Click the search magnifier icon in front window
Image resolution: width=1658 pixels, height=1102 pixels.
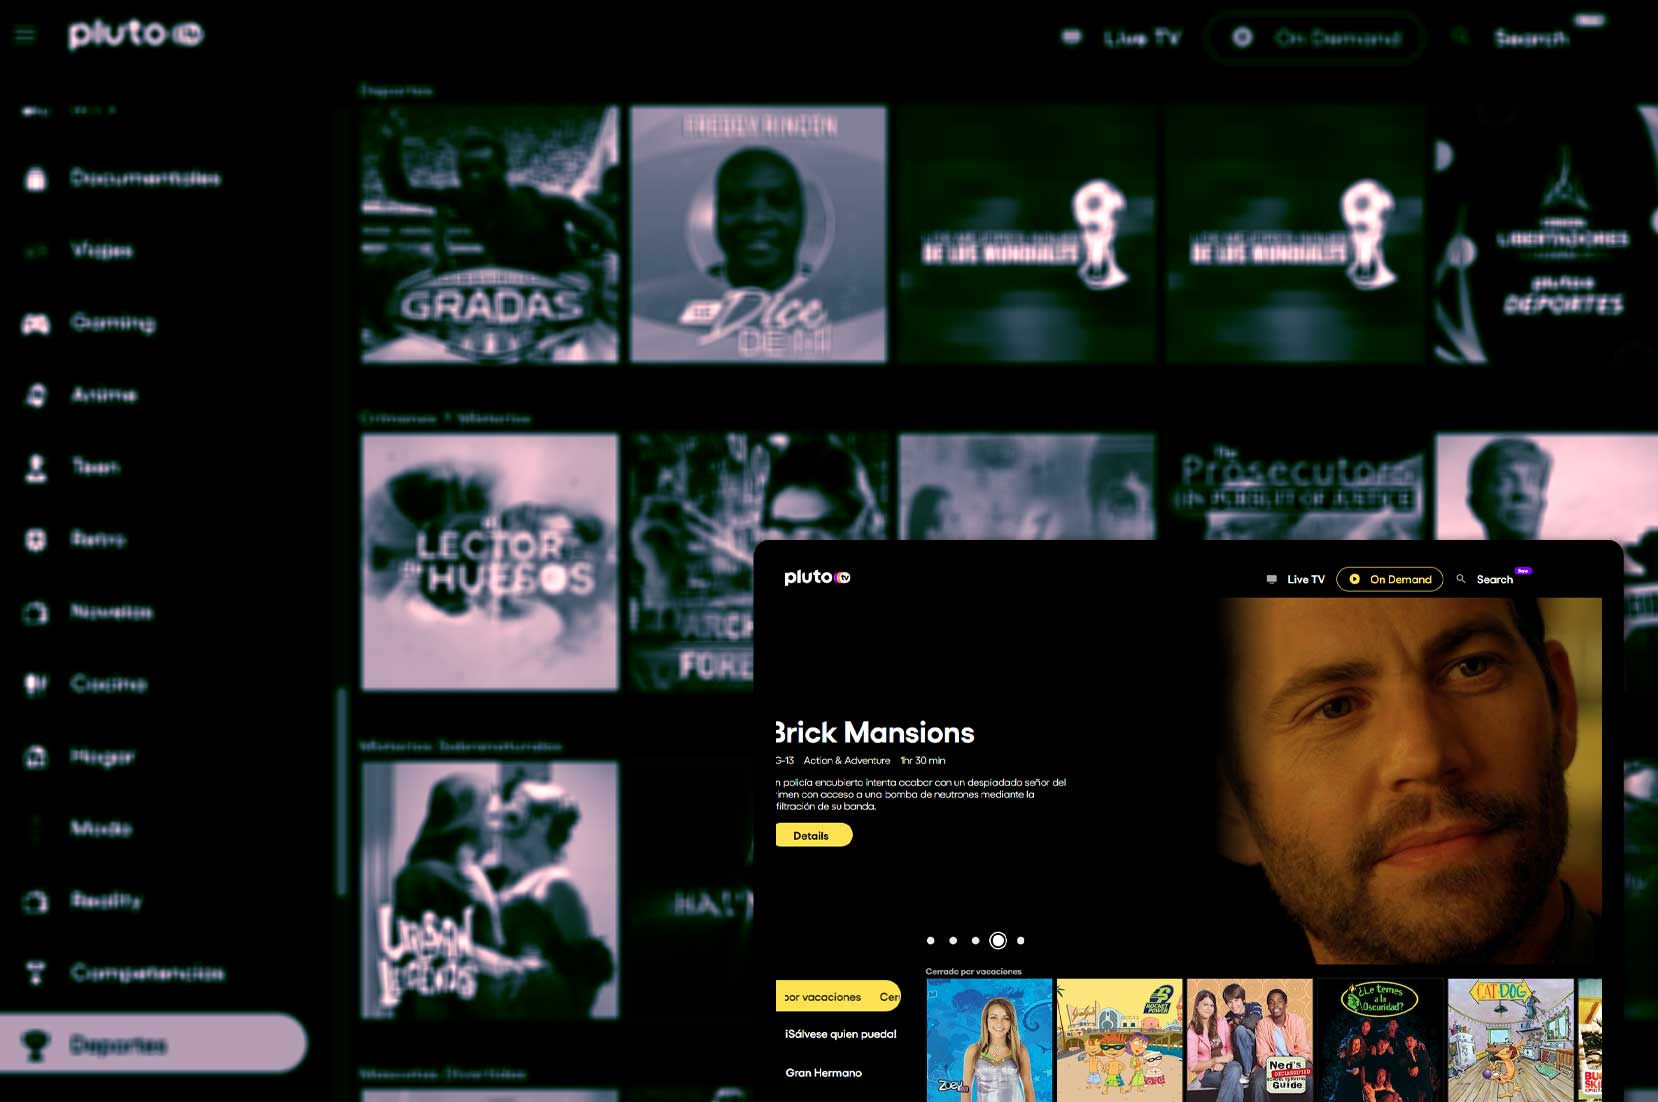(1460, 579)
